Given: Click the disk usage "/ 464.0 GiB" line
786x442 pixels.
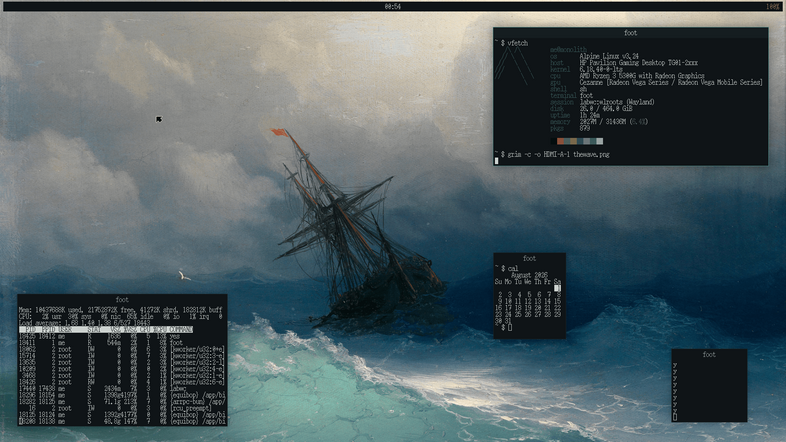Looking at the screenshot, I should (606, 108).
